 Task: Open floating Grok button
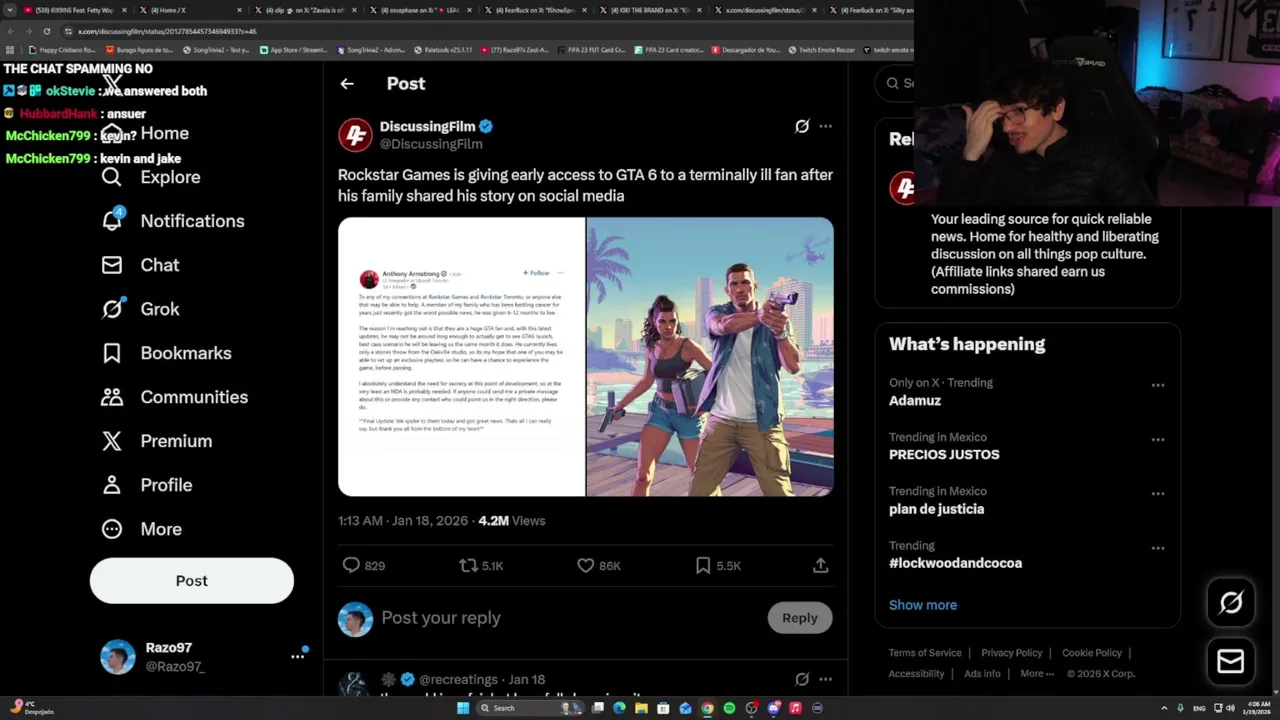1231,602
